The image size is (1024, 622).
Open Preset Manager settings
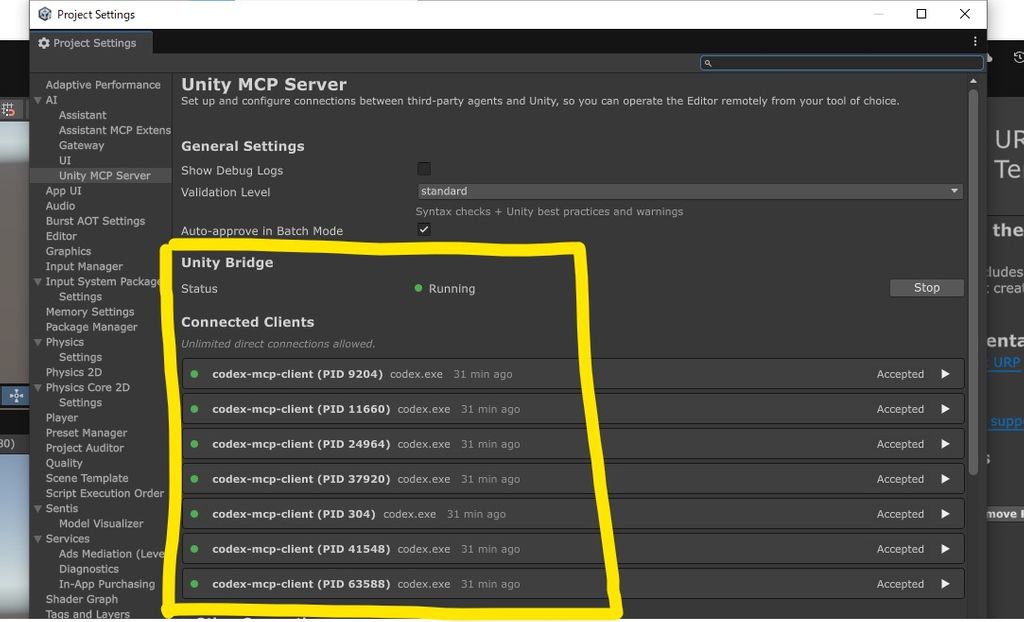(86, 433)
